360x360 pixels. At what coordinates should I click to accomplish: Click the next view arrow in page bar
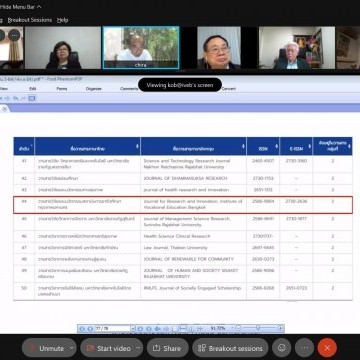[166, 329]
